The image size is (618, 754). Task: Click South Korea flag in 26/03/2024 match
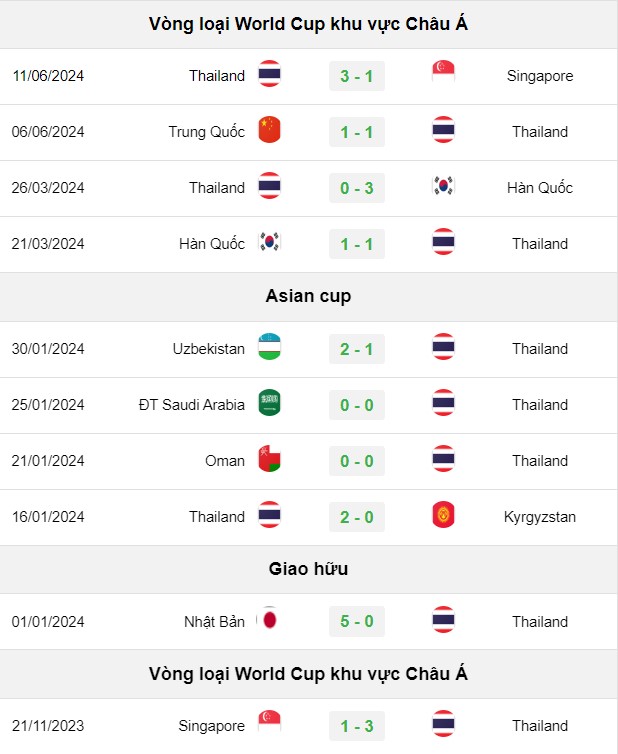coord(443,186)
